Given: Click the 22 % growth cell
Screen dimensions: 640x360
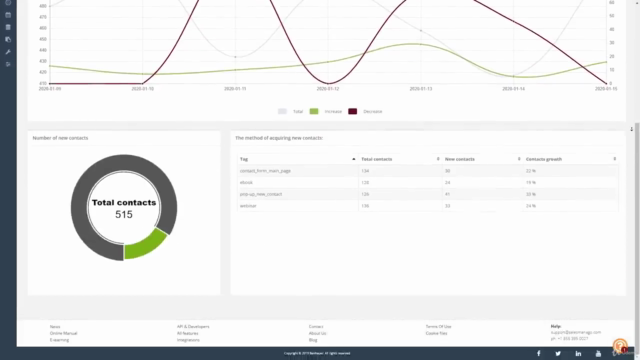Looking at the screenshot, I should coord(531,171).
